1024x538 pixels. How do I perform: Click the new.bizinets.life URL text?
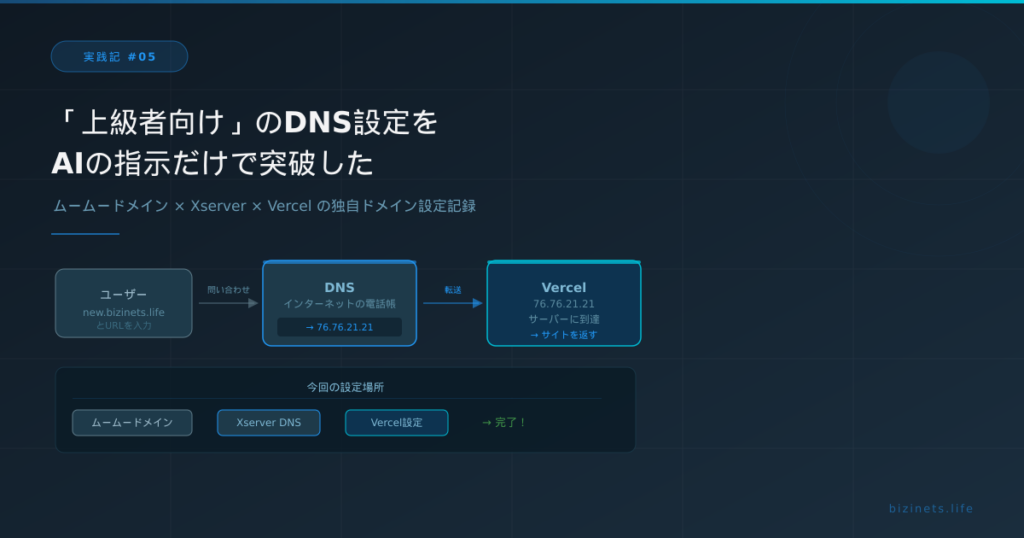point(123,313)
